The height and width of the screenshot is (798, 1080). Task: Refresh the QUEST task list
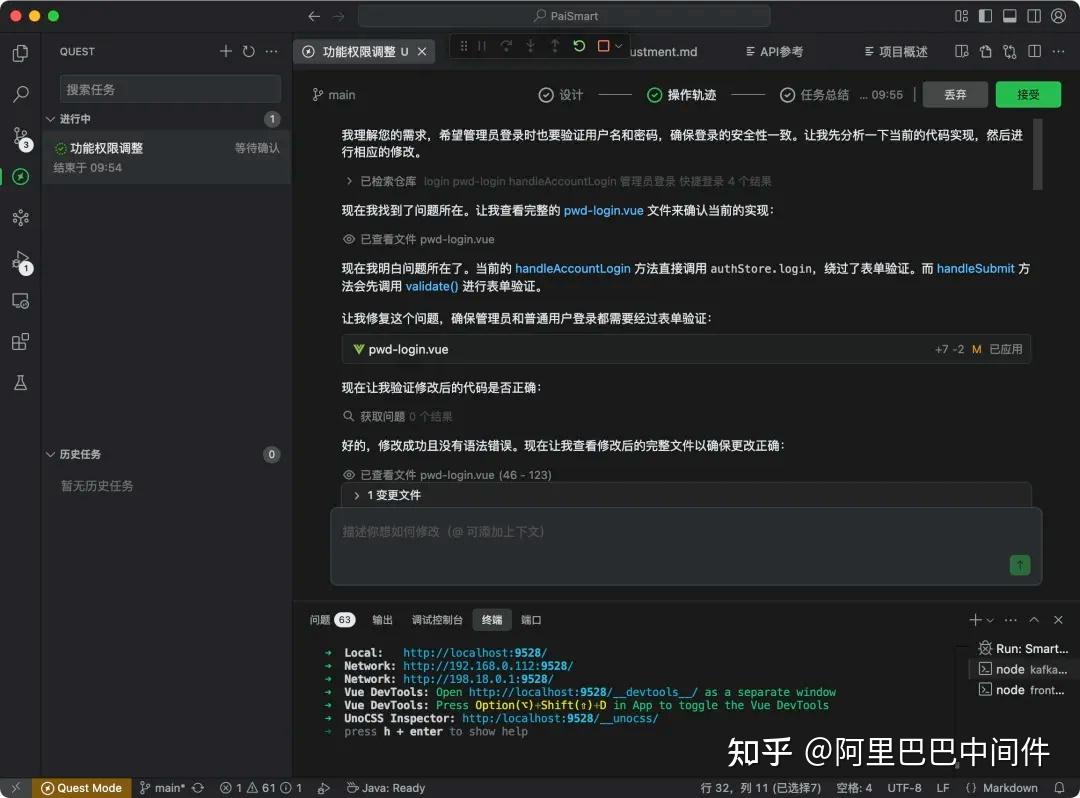(246, 51)
